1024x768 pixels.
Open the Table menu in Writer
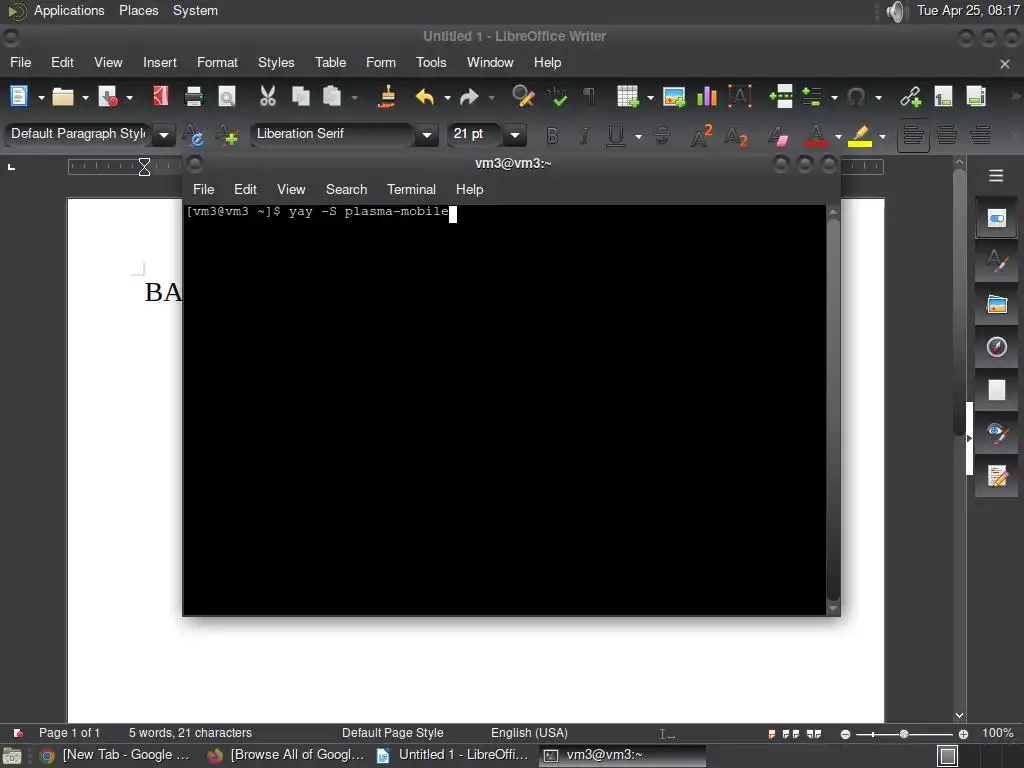click(x=330, y=63)
